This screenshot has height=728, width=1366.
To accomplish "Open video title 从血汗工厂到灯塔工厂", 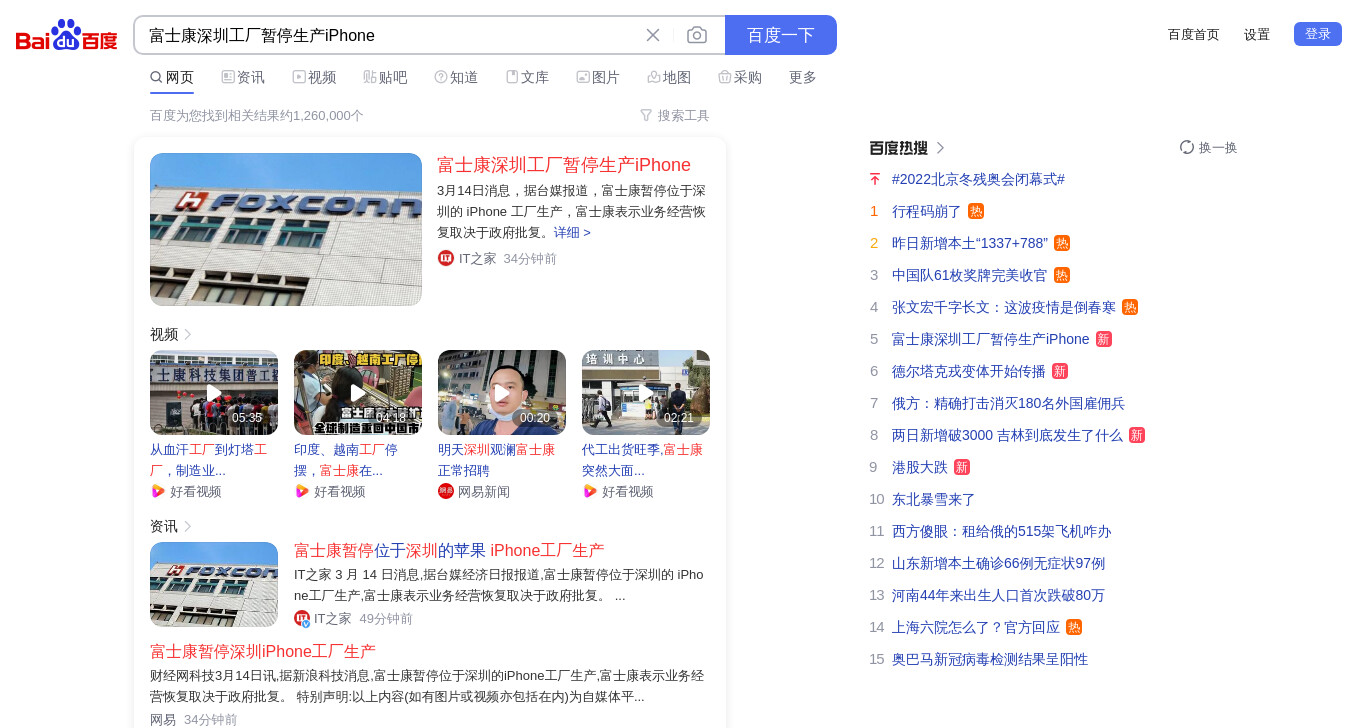I will (209, 460).
